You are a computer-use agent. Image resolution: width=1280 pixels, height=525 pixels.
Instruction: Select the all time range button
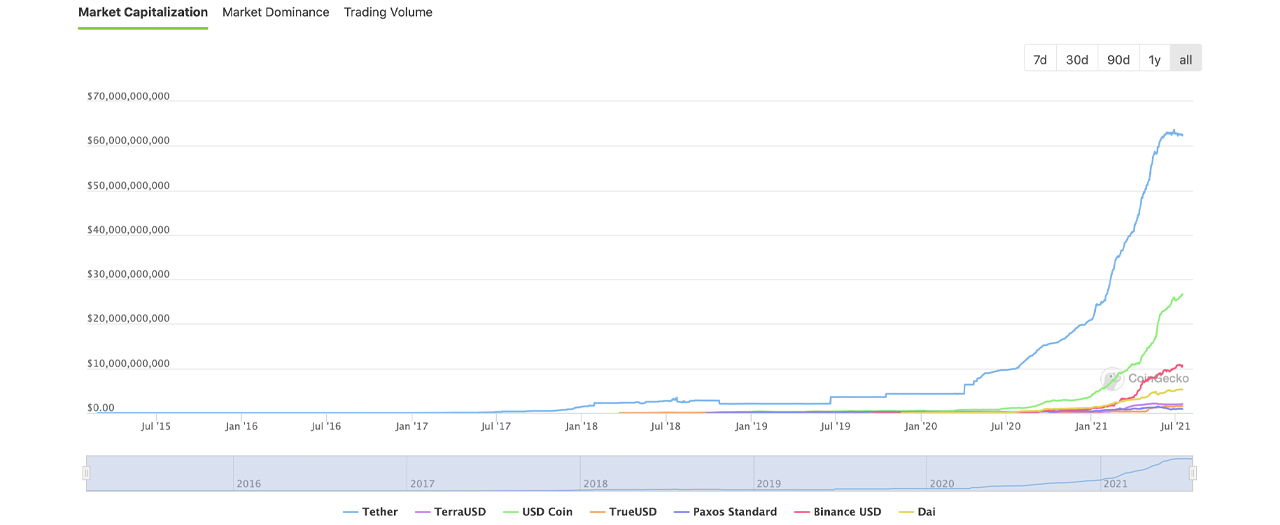pos(1186,59)
